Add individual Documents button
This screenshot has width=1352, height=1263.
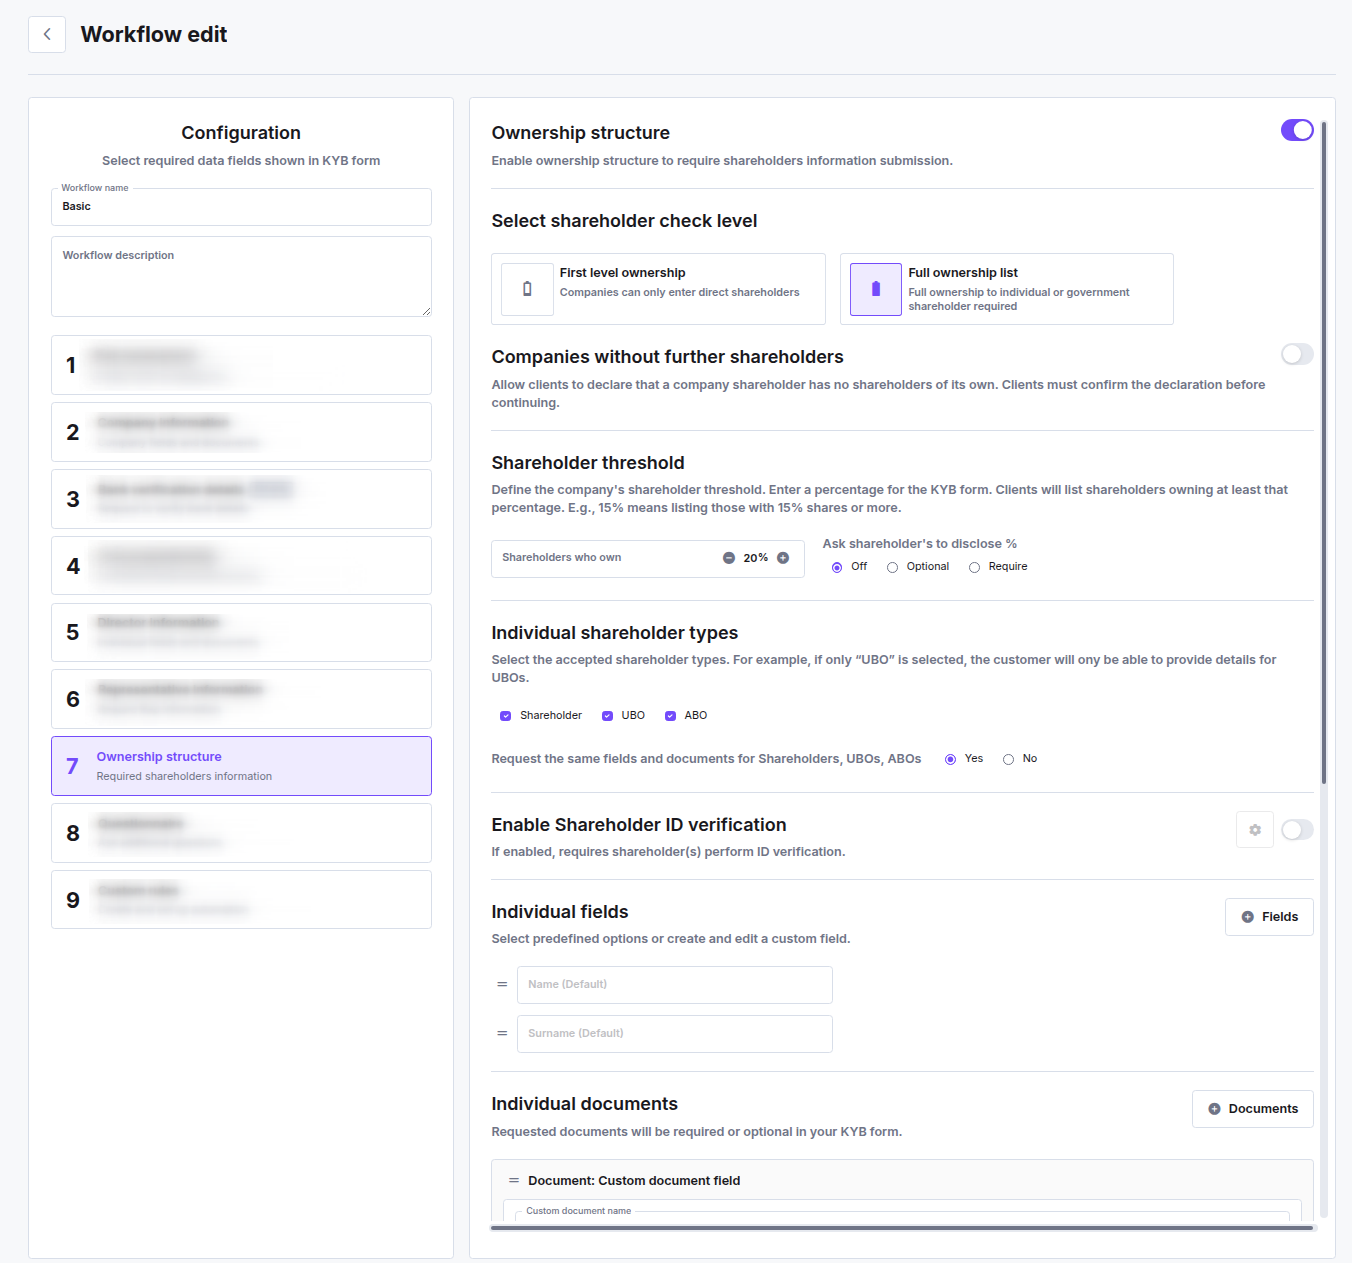tap(1253, 1109)
